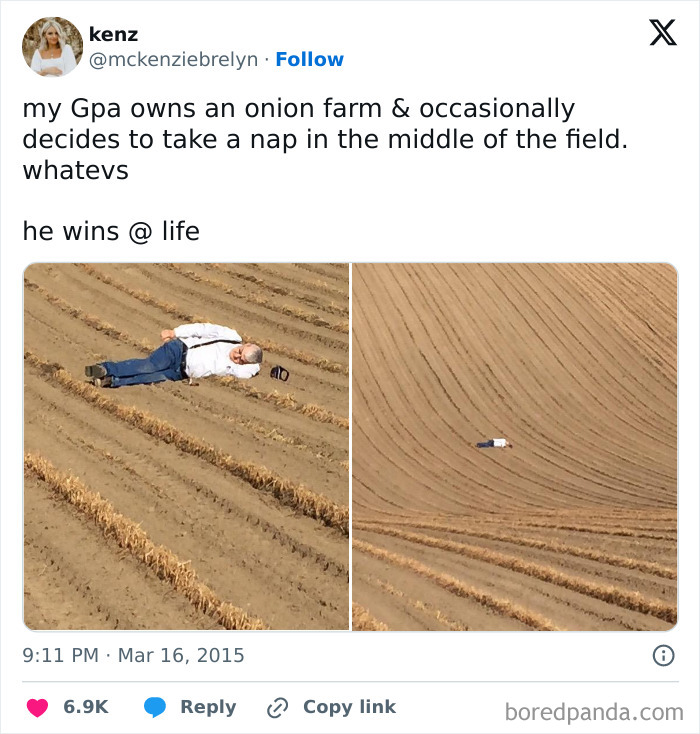Follow the @mckenziebrelyn account
The height and width of the screenshot is (734, 700).
(309, 60)
